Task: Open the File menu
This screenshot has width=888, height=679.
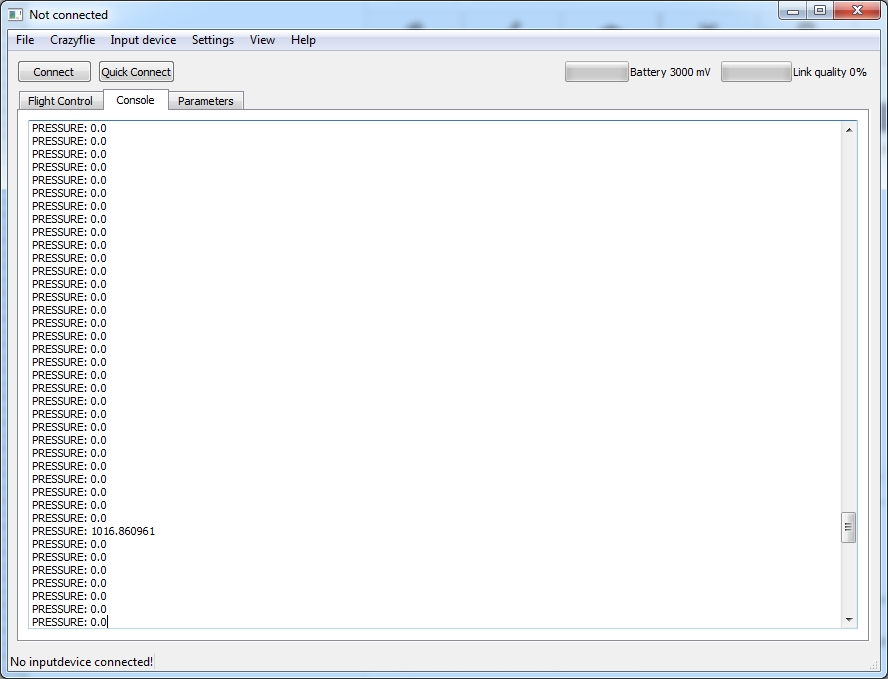Action: [25, 40]
